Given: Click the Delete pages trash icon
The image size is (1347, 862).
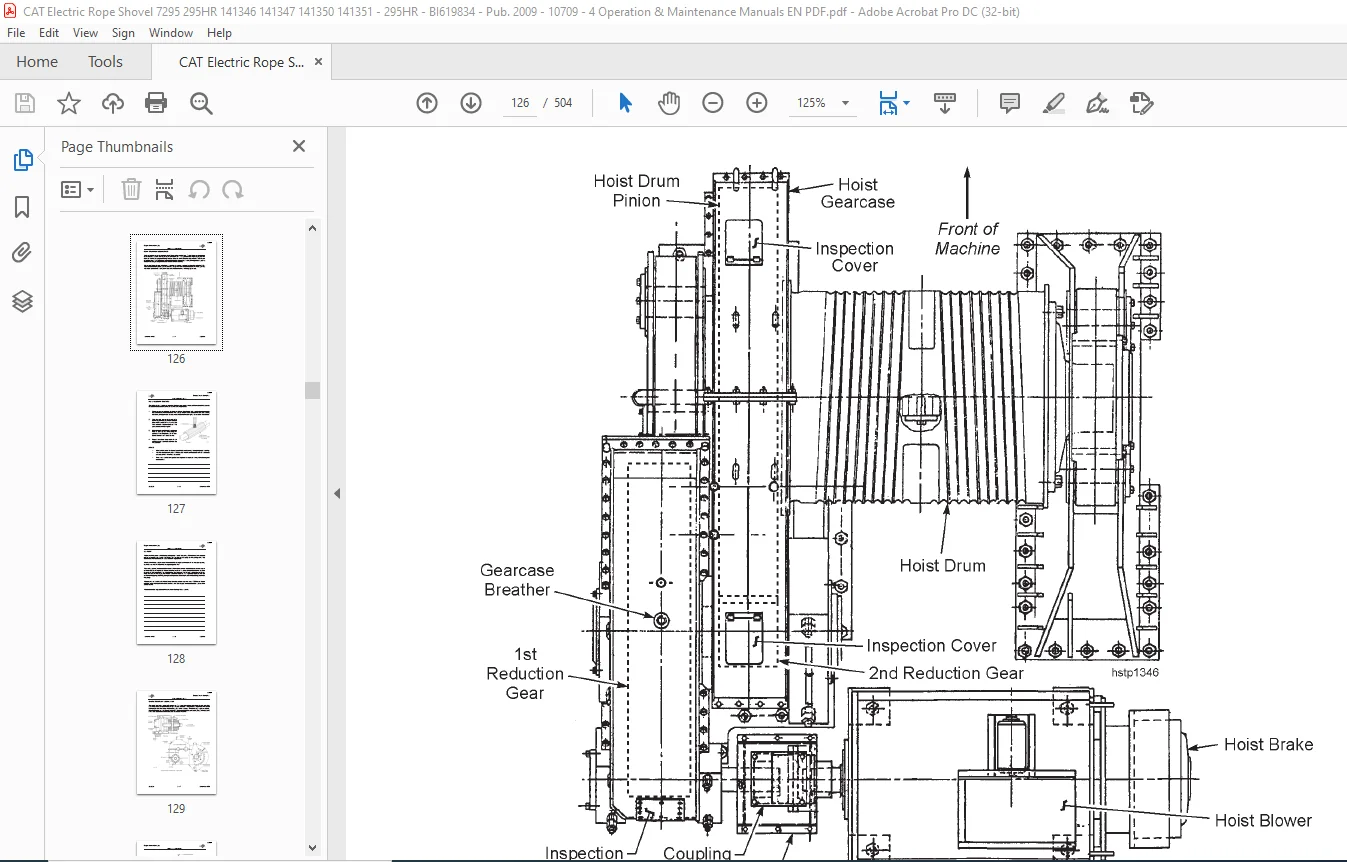Looking at the screenshot, I should point(131,189).
